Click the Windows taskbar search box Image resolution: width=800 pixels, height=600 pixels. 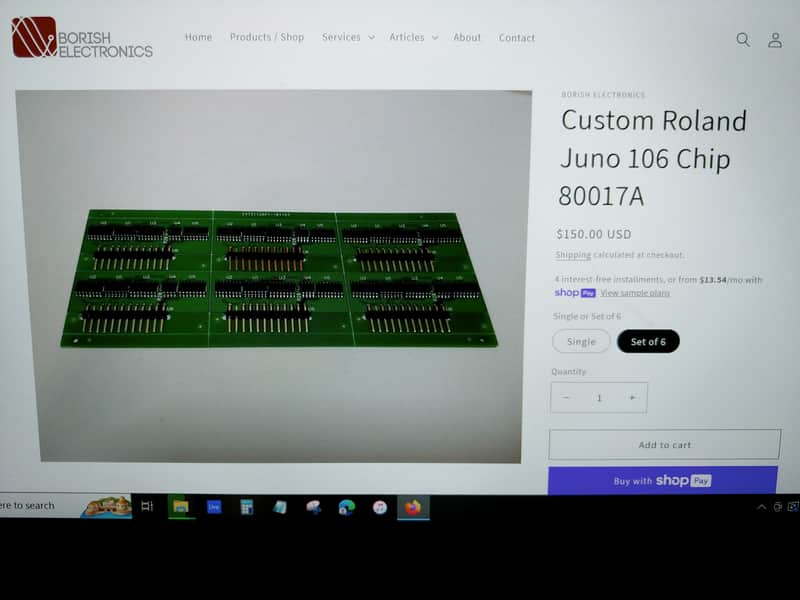click(65, 505)
